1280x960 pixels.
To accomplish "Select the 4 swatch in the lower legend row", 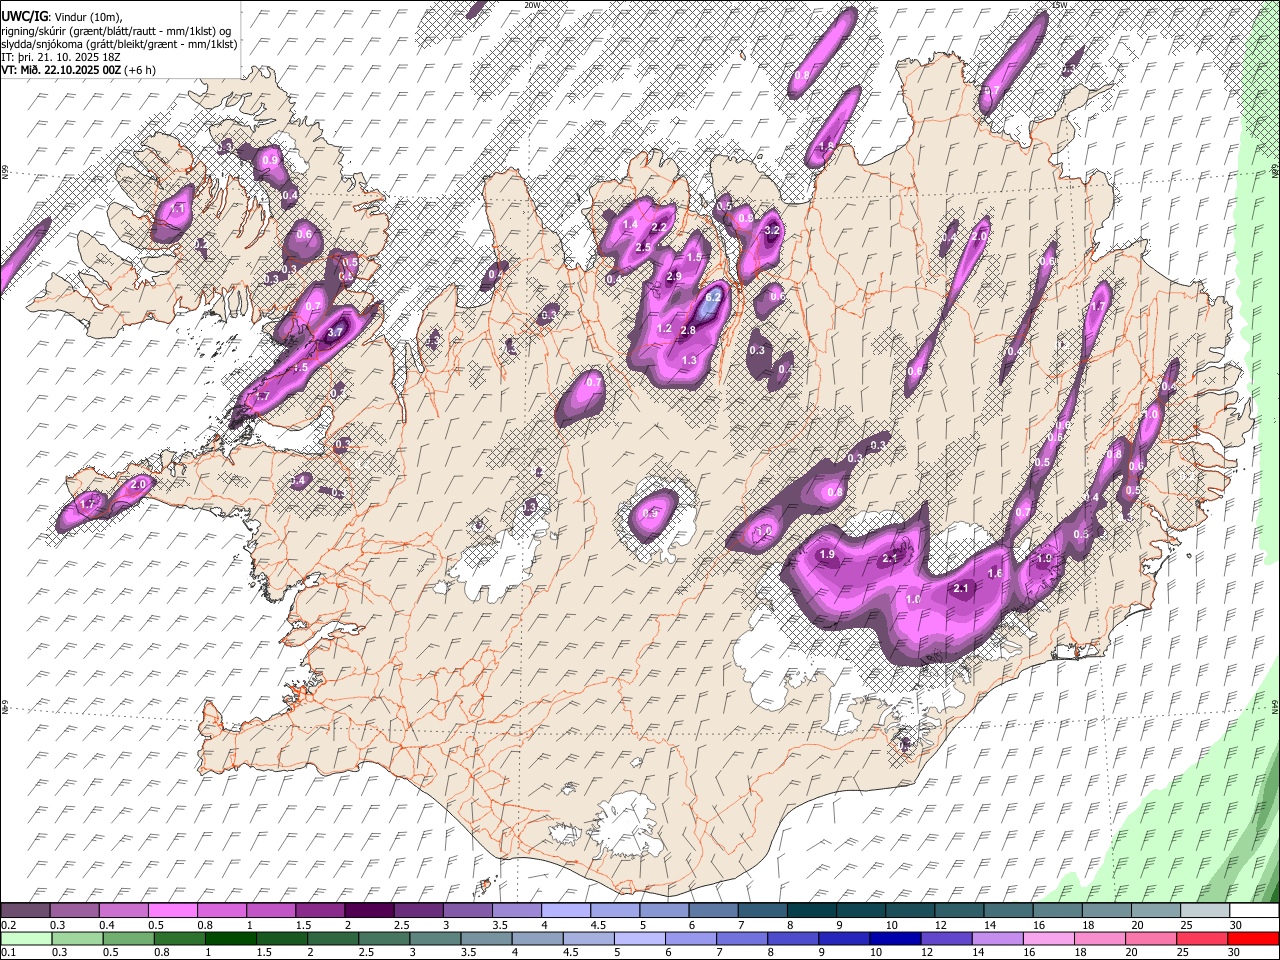I will point(537,939).
